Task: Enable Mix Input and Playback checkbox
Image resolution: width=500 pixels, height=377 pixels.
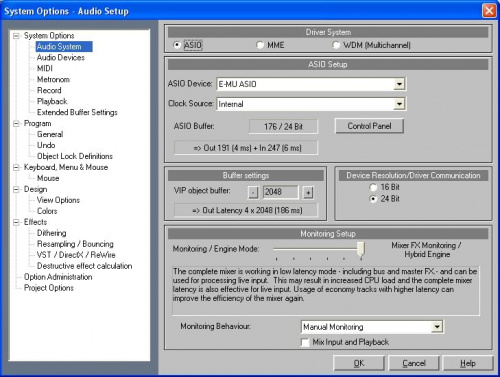Action: pyautogui.click(x=305, y=342)
